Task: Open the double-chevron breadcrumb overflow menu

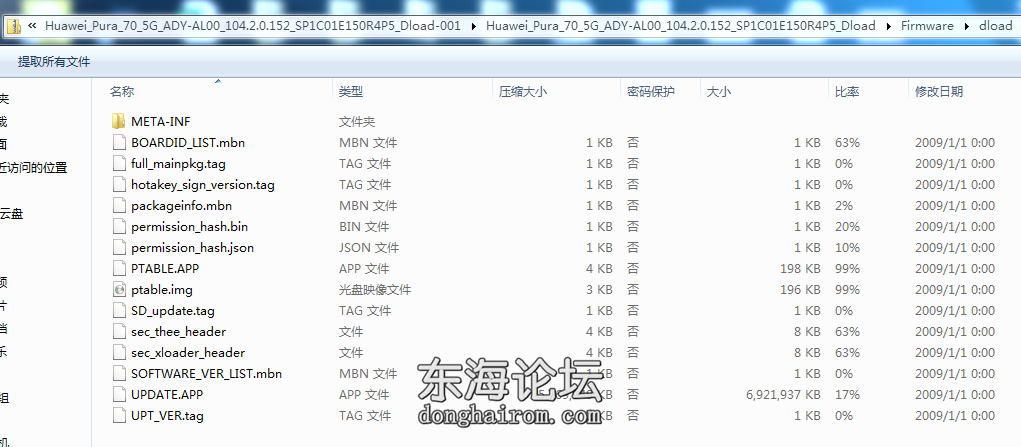Action: (x=33, y=27)
